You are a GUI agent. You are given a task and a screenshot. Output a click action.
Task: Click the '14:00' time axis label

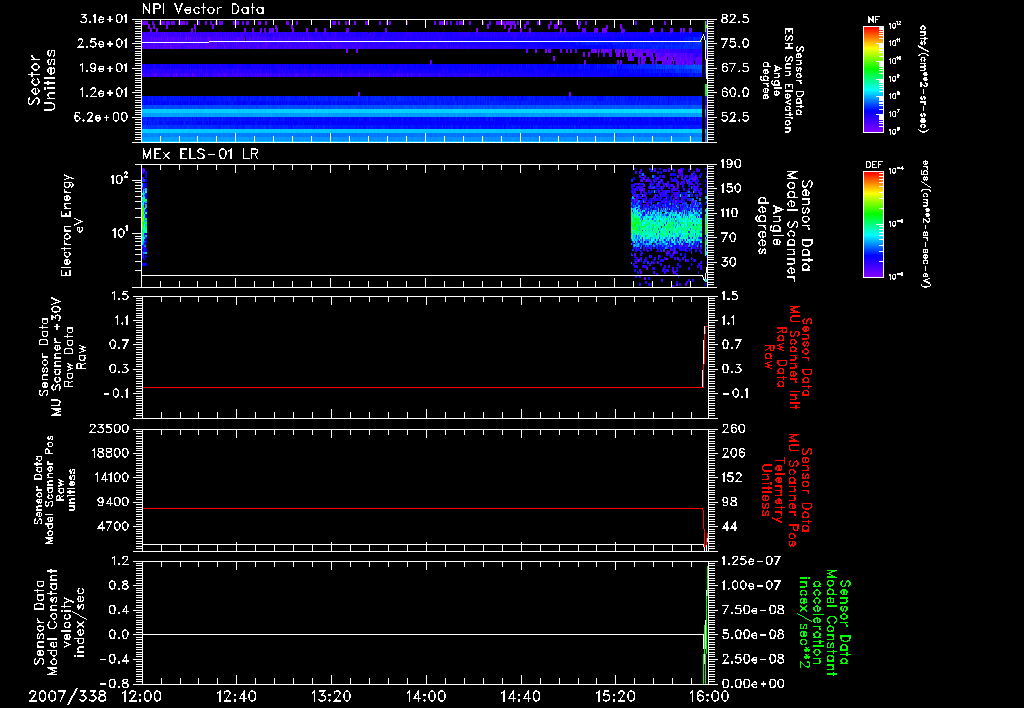click(426, 697)
